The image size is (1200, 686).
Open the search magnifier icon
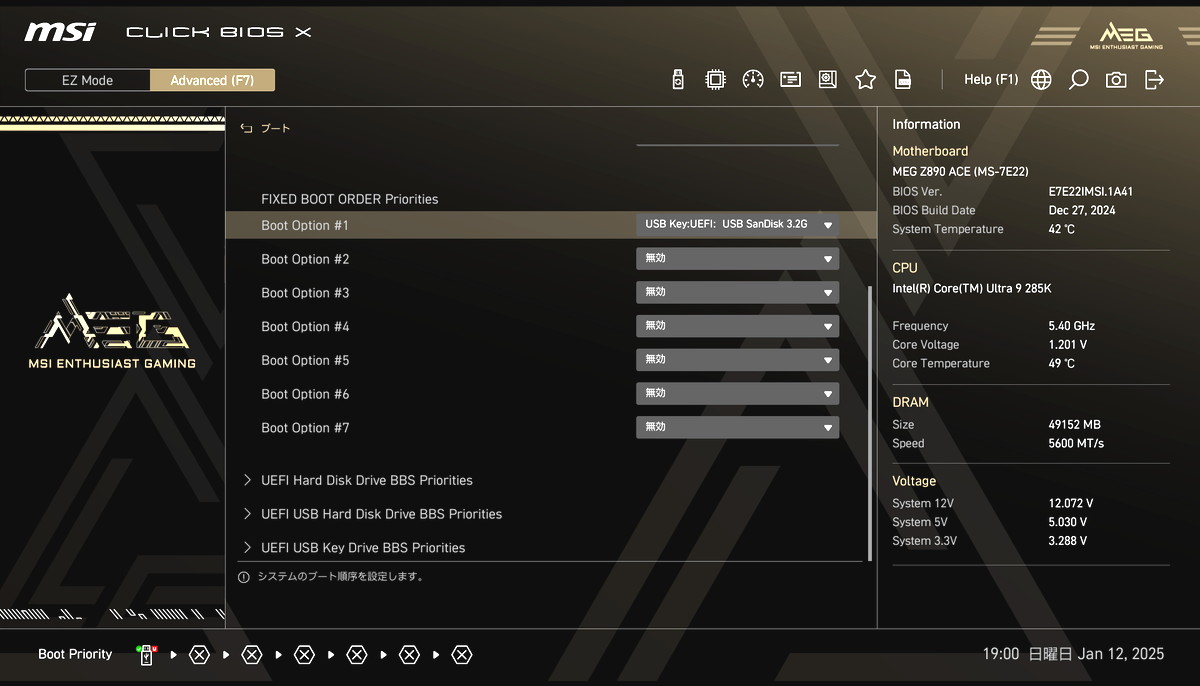click(1078, 80)
